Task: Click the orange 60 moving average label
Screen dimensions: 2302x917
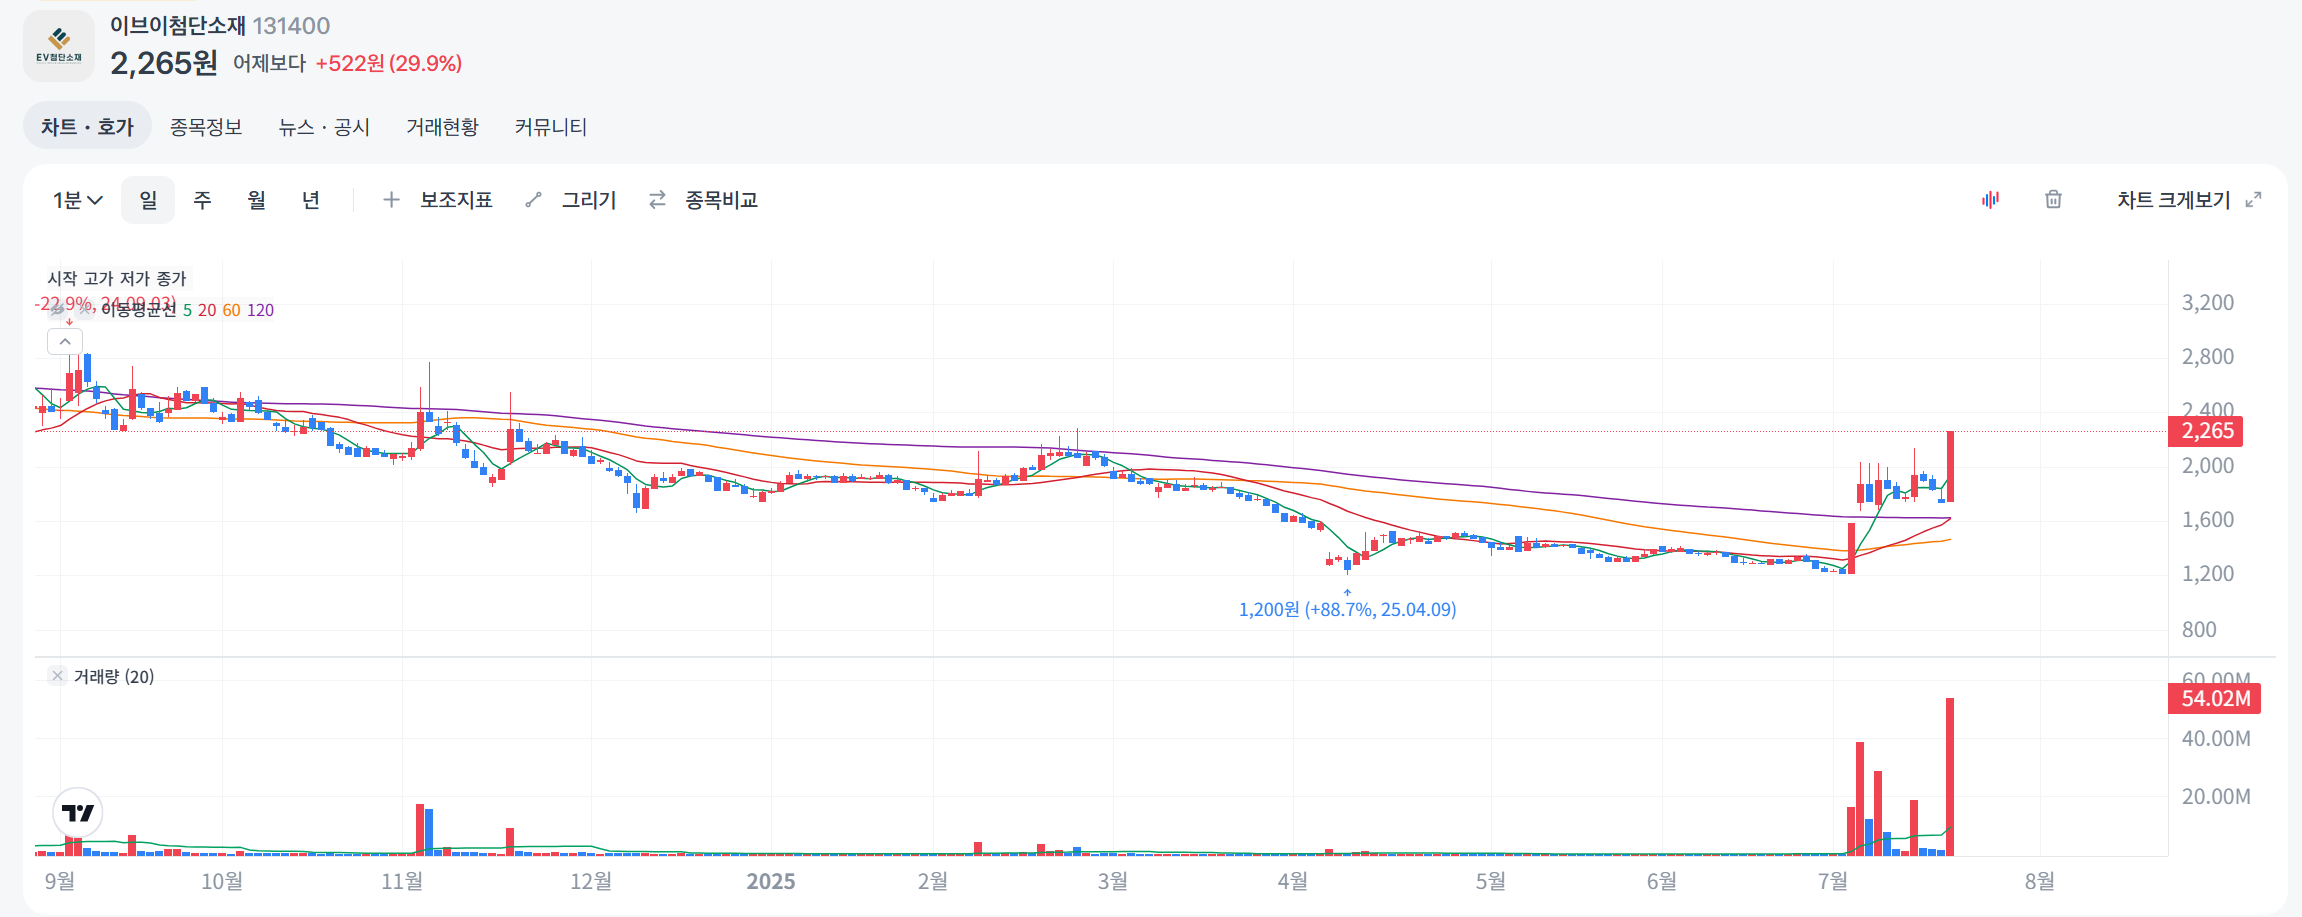Action: pyautogui.click(x=231, y=310)
